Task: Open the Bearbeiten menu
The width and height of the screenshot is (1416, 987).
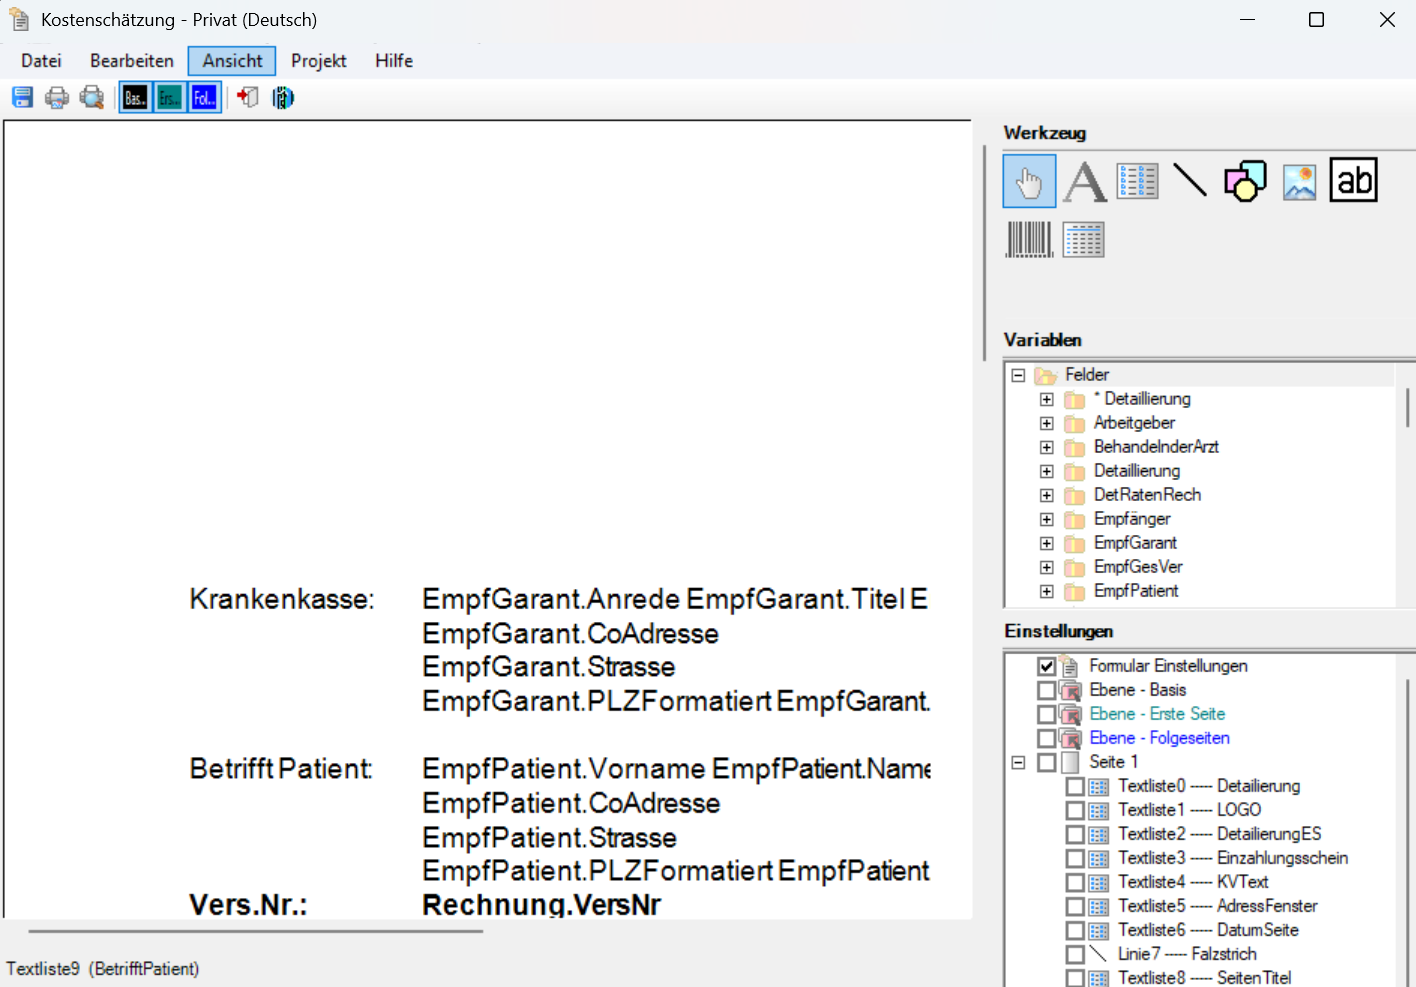Action: (131, 61)
